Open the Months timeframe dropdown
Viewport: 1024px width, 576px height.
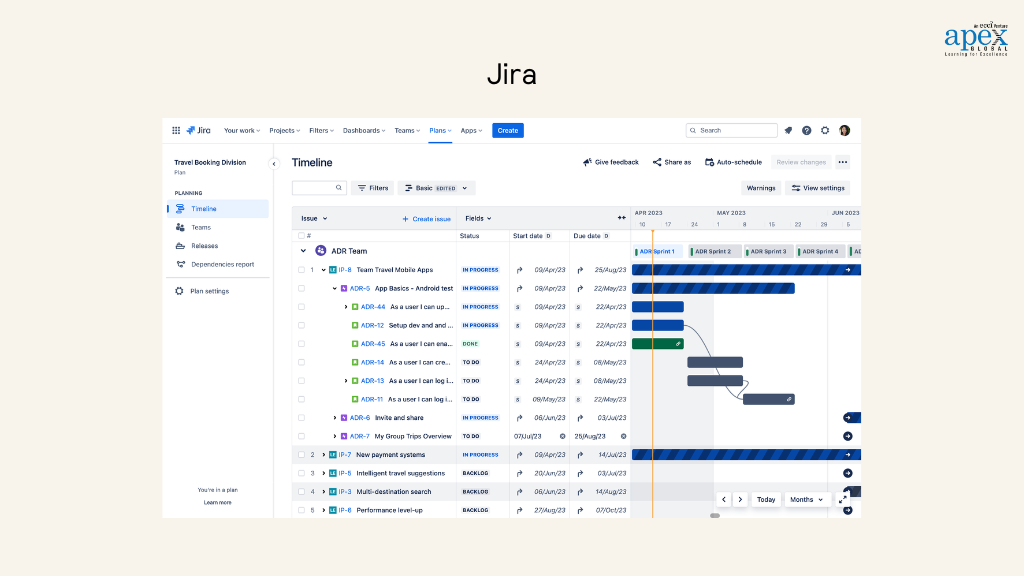coord(807,500)
